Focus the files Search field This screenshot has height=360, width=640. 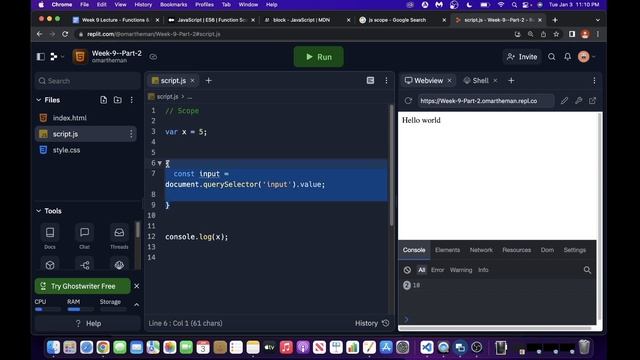pos(87,81)
